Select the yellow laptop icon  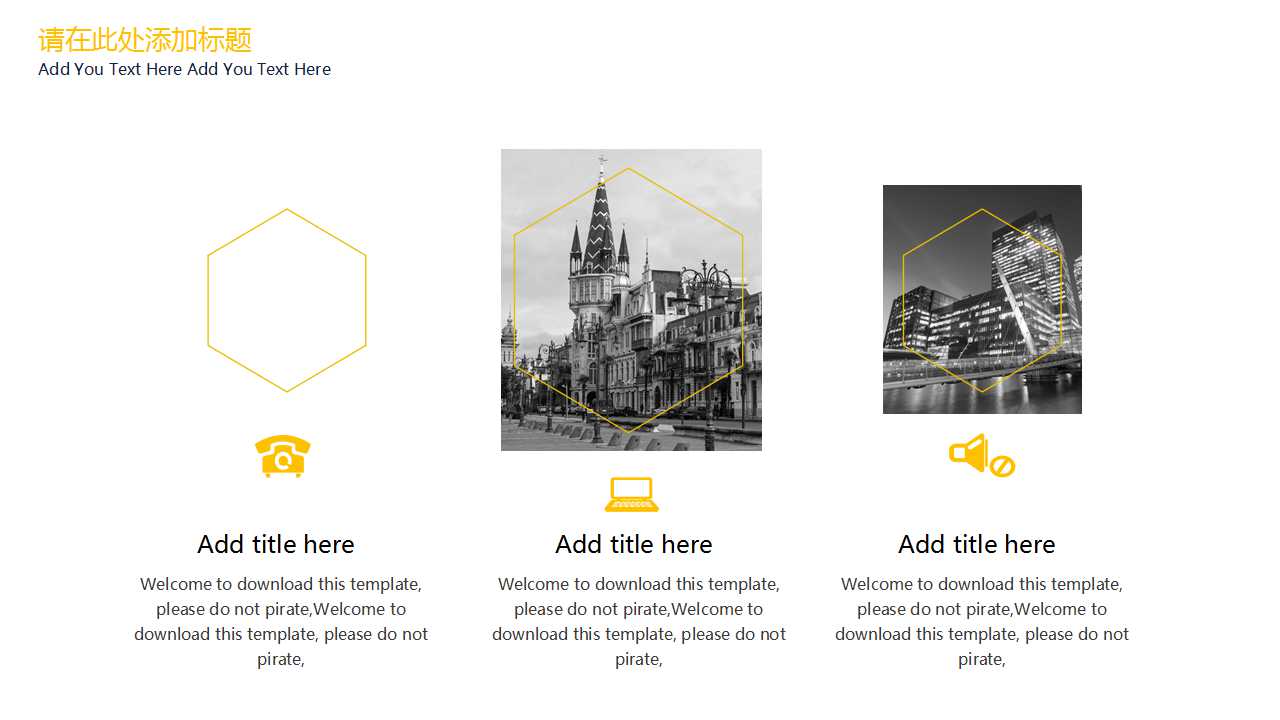632,494
